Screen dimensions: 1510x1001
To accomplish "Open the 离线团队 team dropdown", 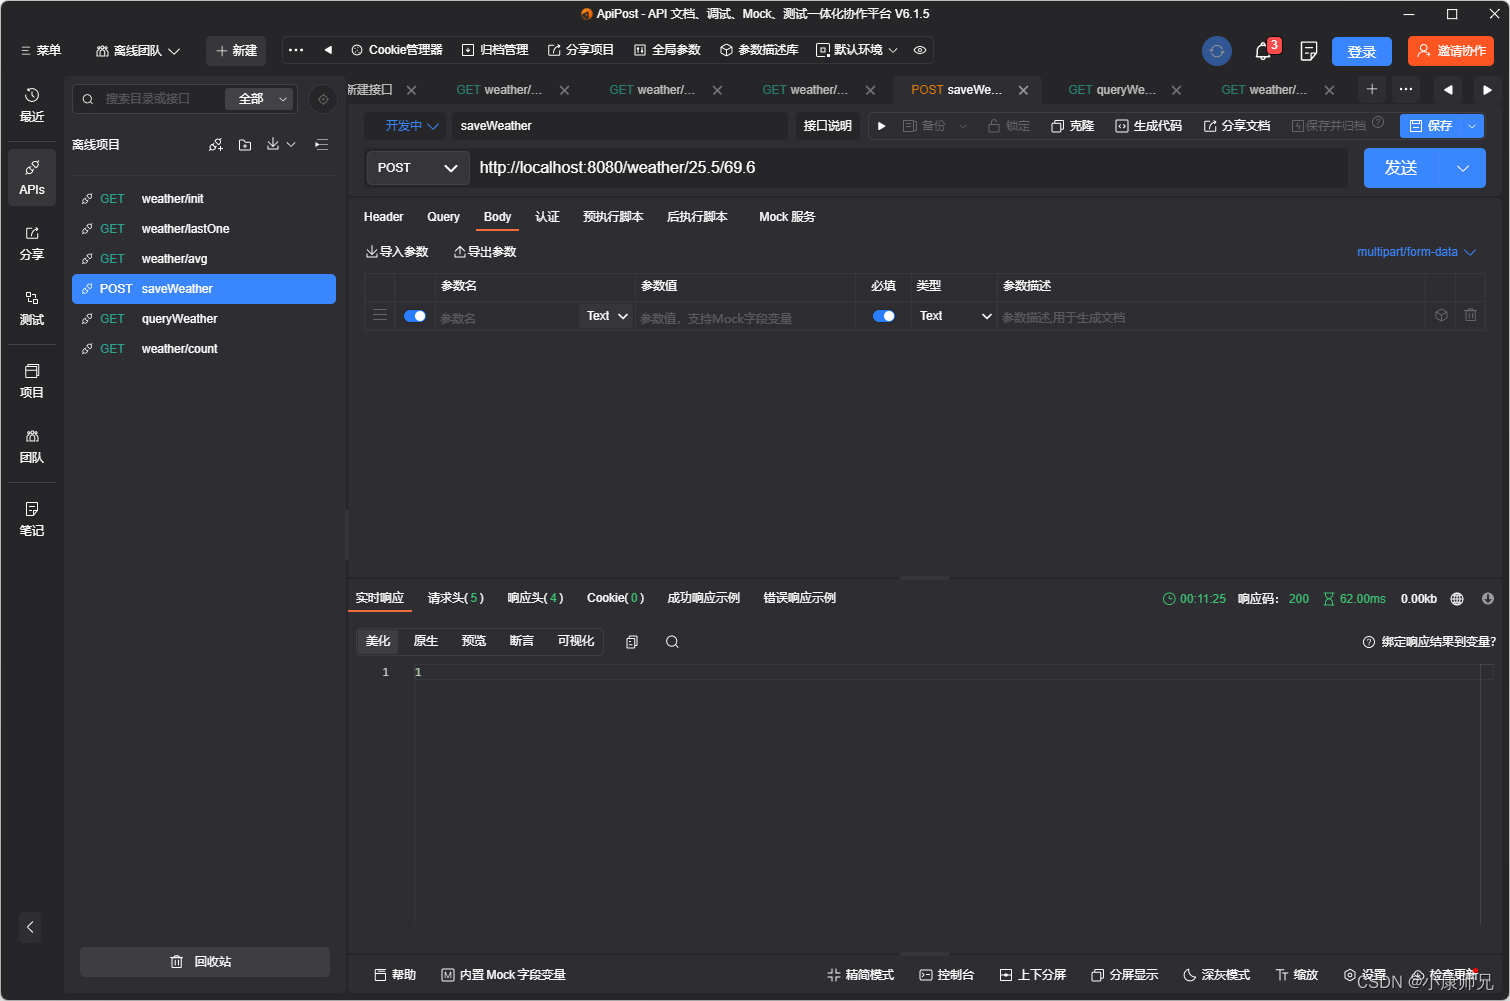I will pyautogui.click(x=138, y=50).
